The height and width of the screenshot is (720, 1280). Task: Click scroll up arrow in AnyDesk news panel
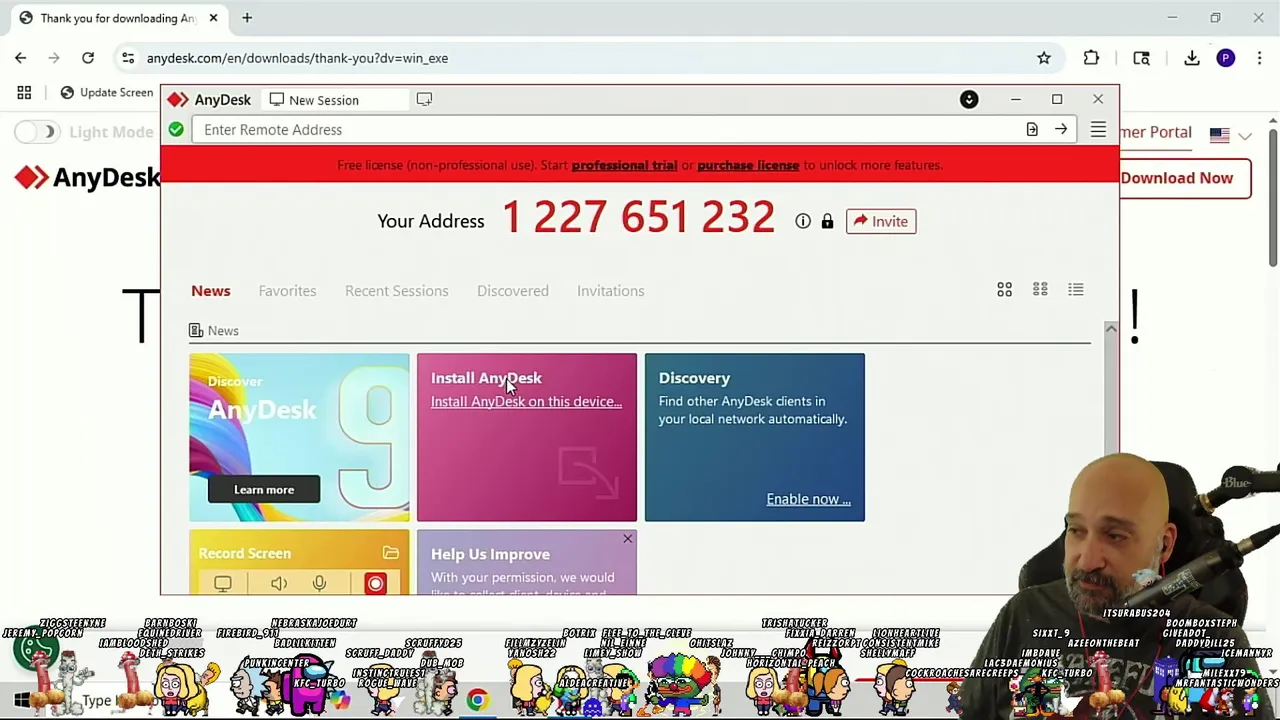(1110, 328)
